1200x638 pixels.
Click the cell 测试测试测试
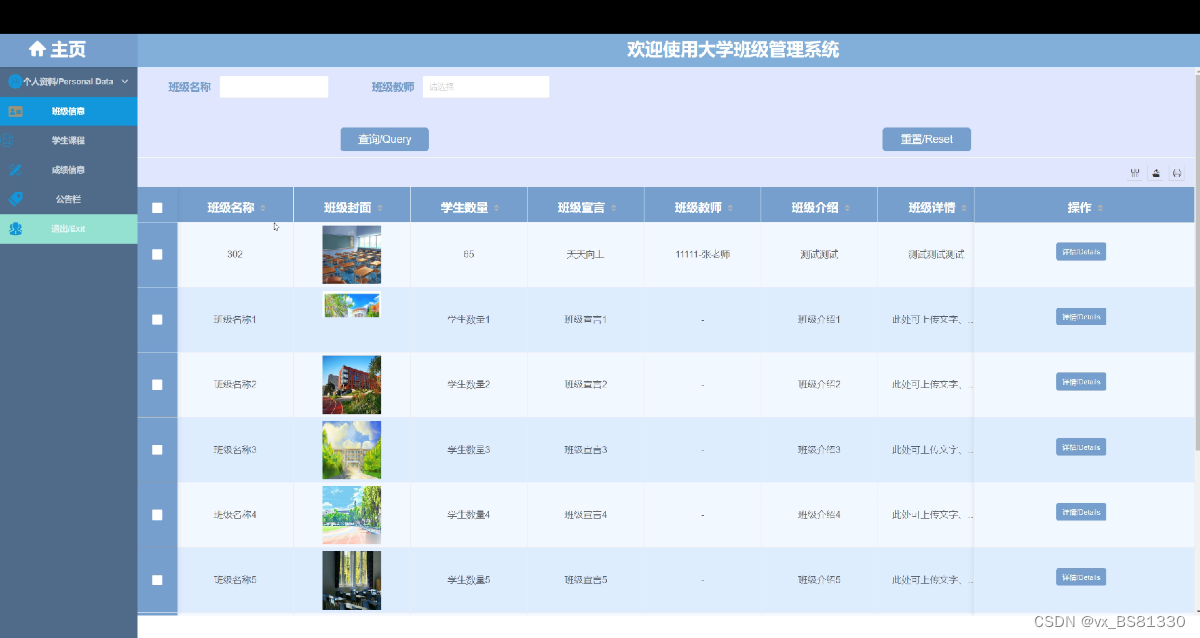(936, 255)
